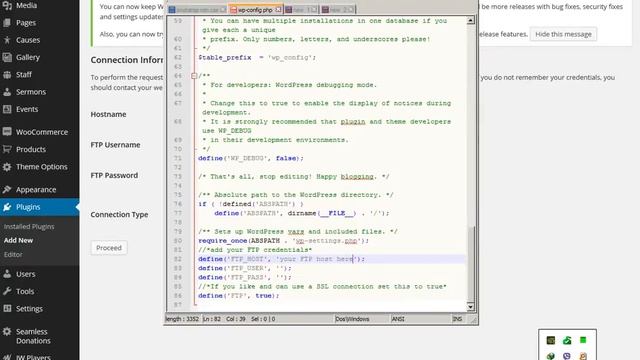Click the $table_prefix line 62
This screenshot has width=640, height=360.
(257, 58)
